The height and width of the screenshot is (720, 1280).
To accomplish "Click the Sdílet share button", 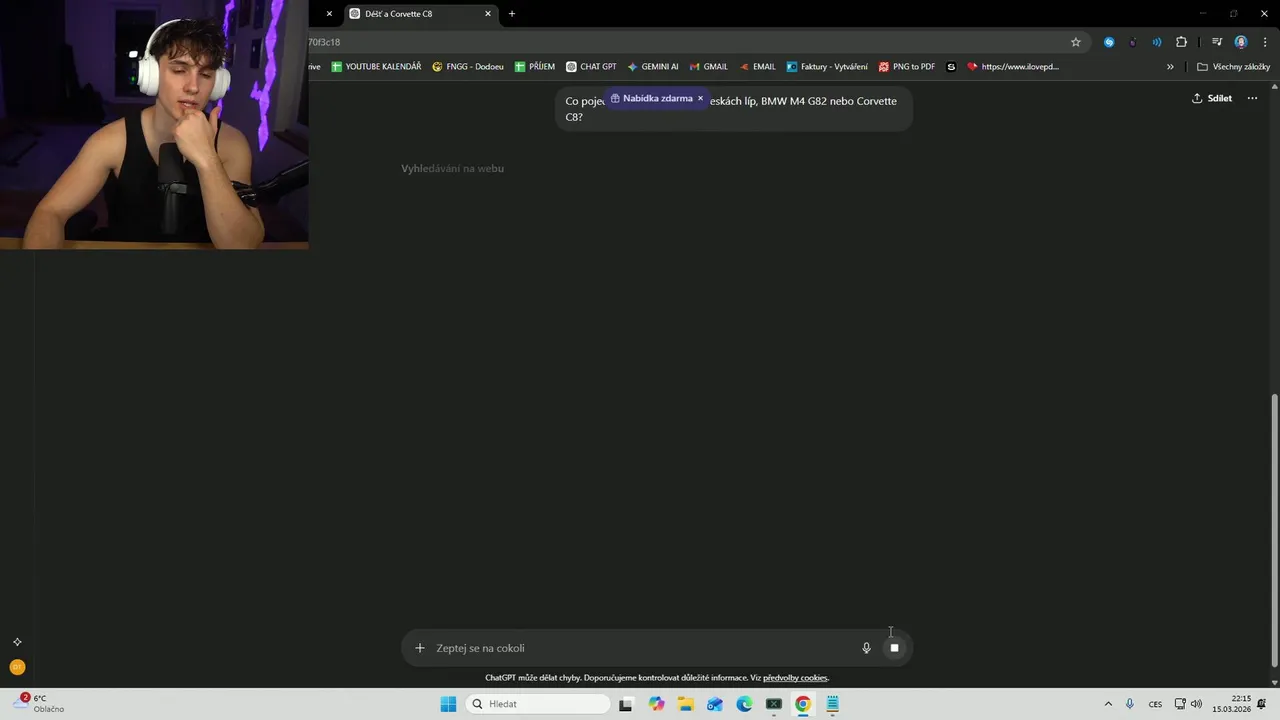I will 1212,98.
